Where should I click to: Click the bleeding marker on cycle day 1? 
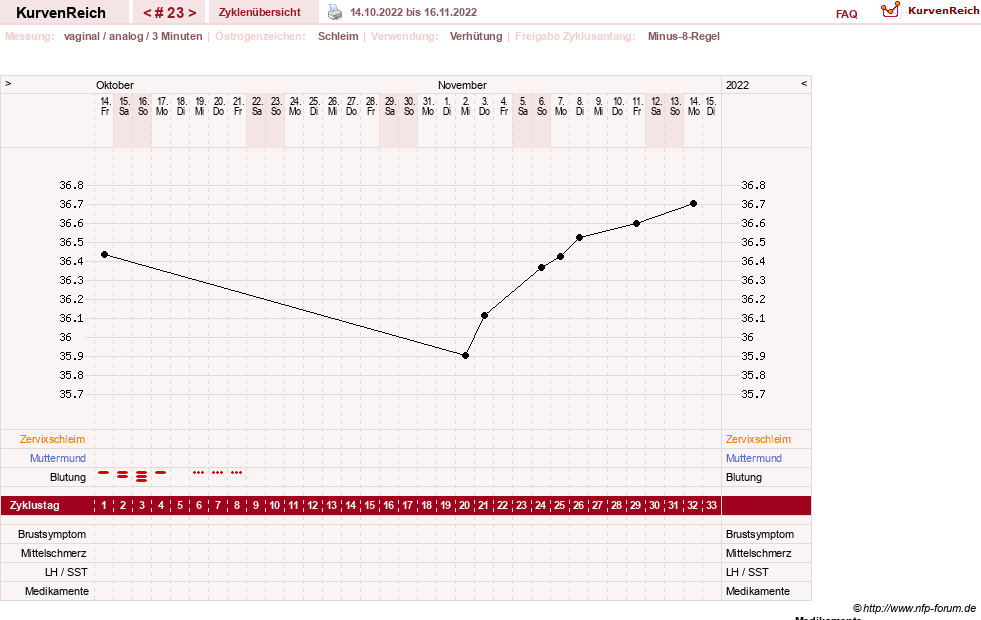104,472
